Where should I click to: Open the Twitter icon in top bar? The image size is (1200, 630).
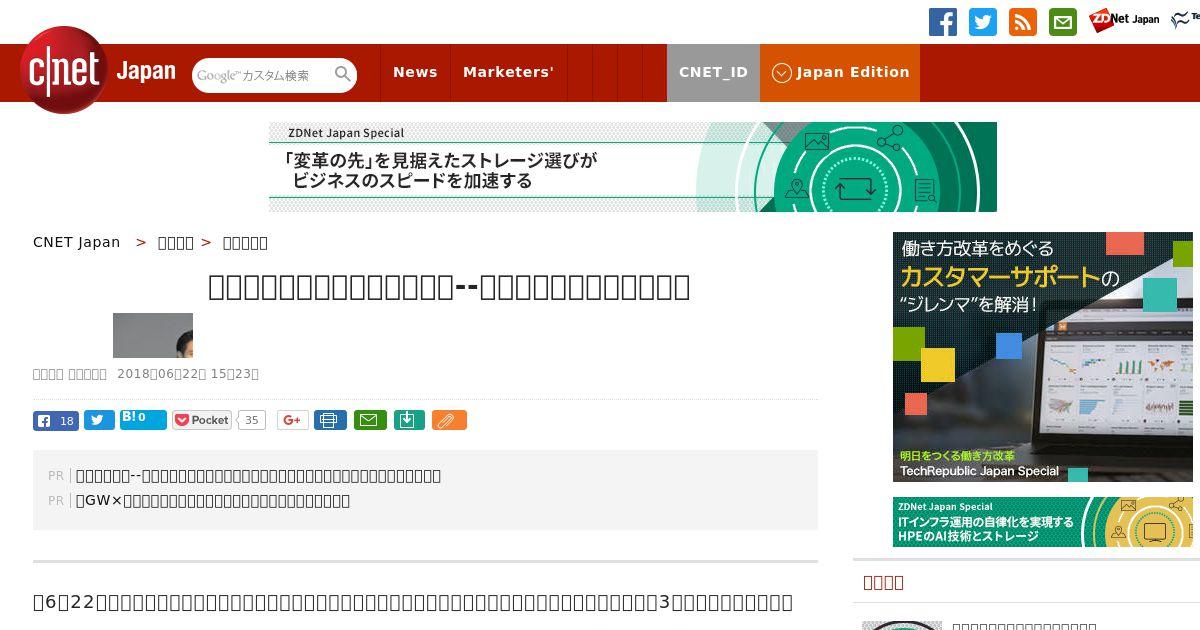983,22
